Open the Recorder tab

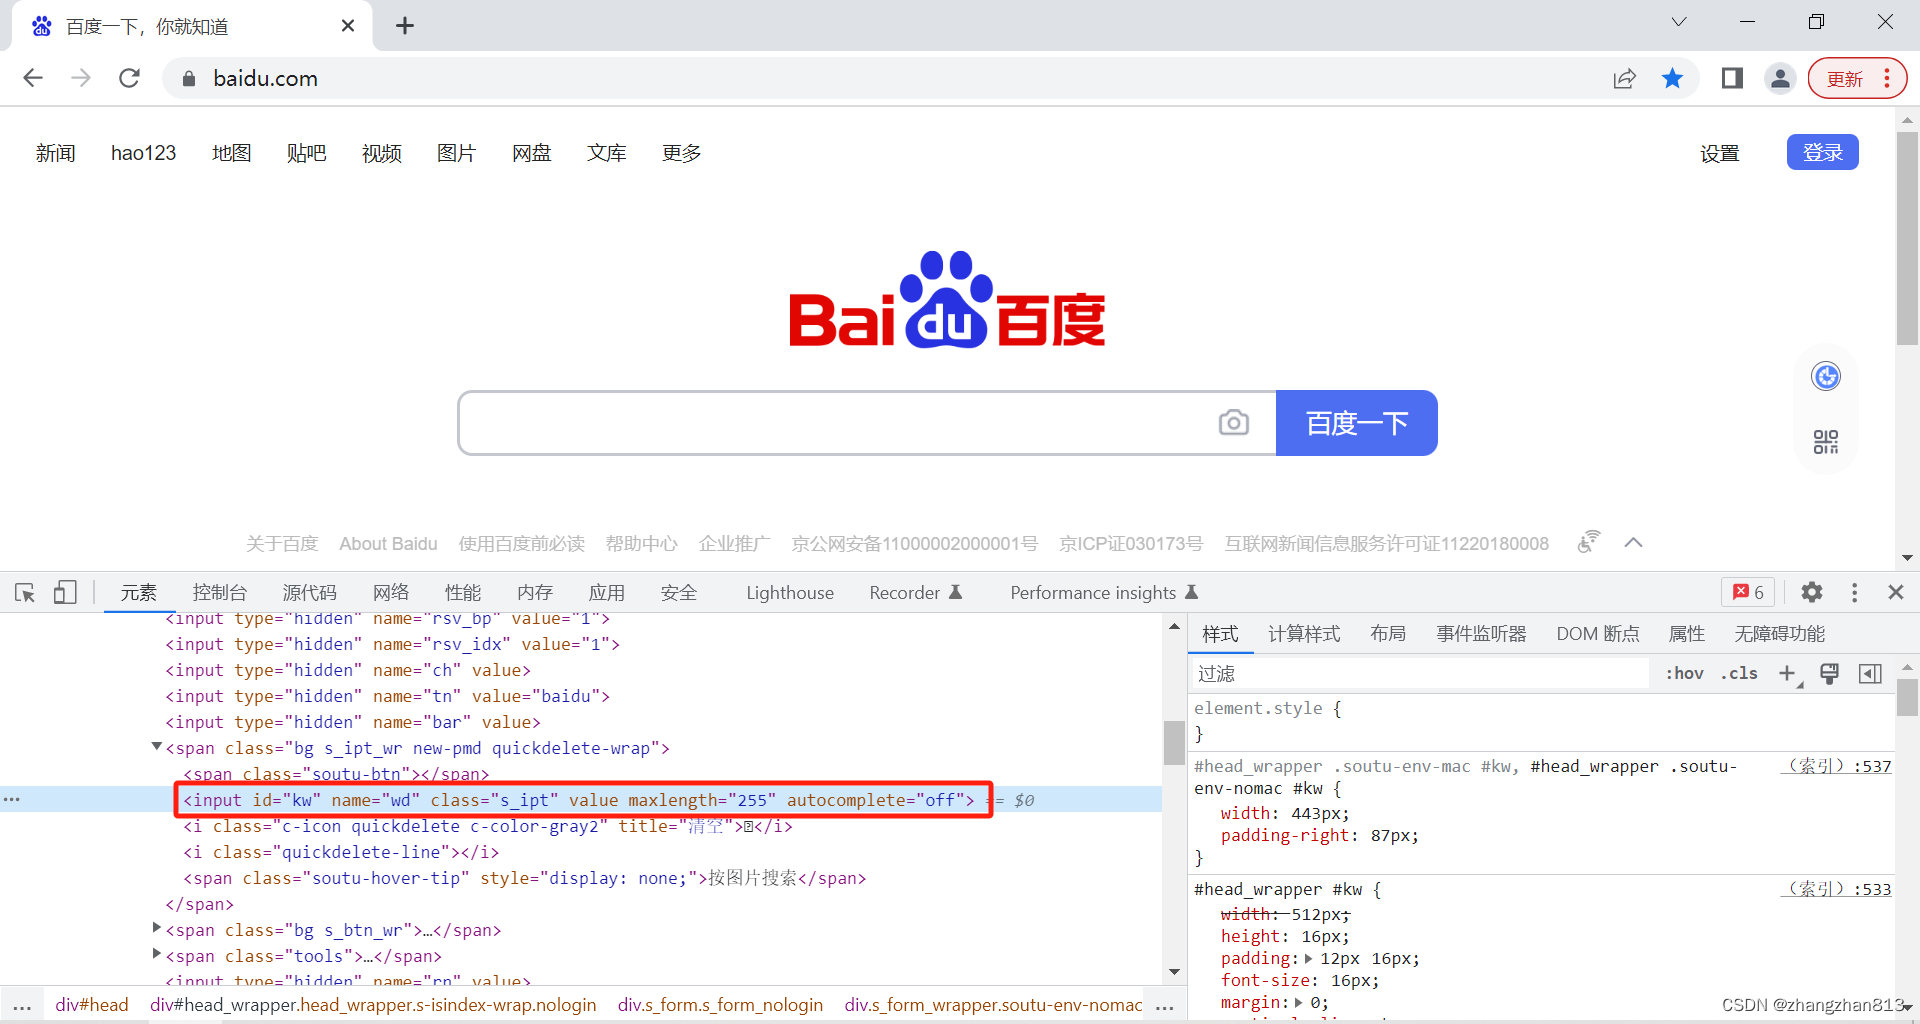coord(916,593)
